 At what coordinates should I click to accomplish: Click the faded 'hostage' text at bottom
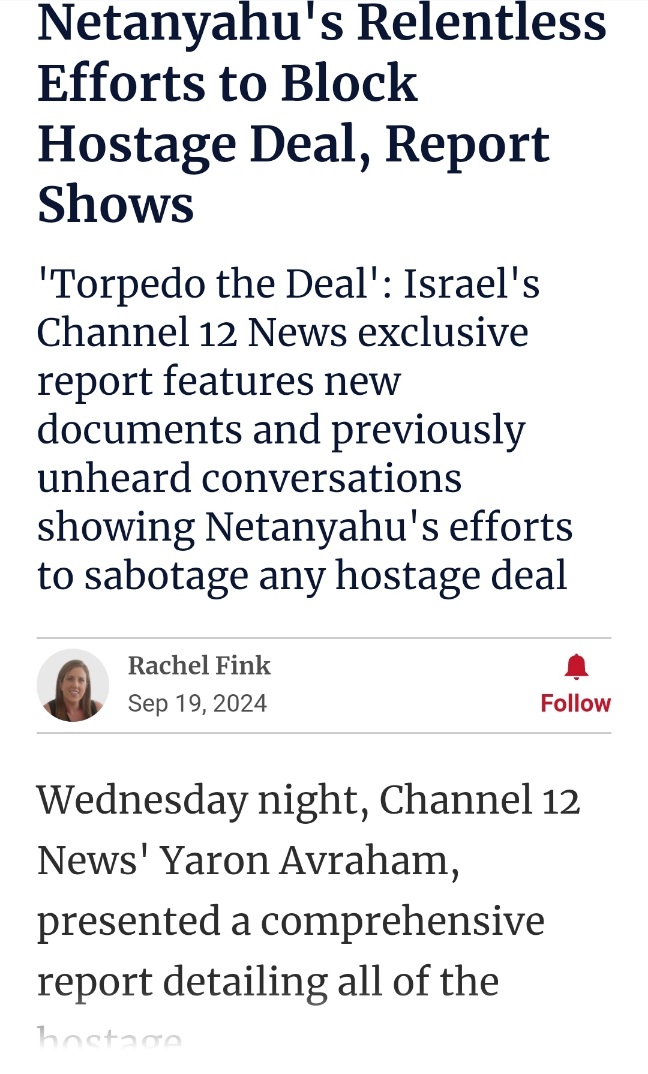(x=110, y=1038)
